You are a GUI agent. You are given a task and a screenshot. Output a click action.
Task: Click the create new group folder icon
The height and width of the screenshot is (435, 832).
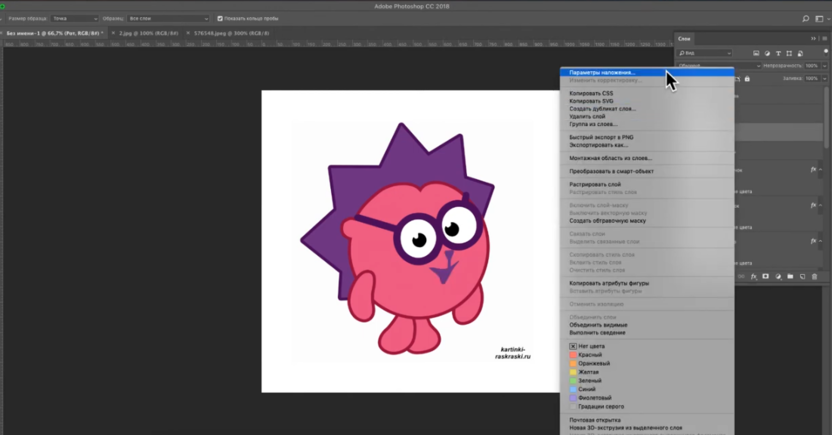pyautogui.click(x=790, y=276)
